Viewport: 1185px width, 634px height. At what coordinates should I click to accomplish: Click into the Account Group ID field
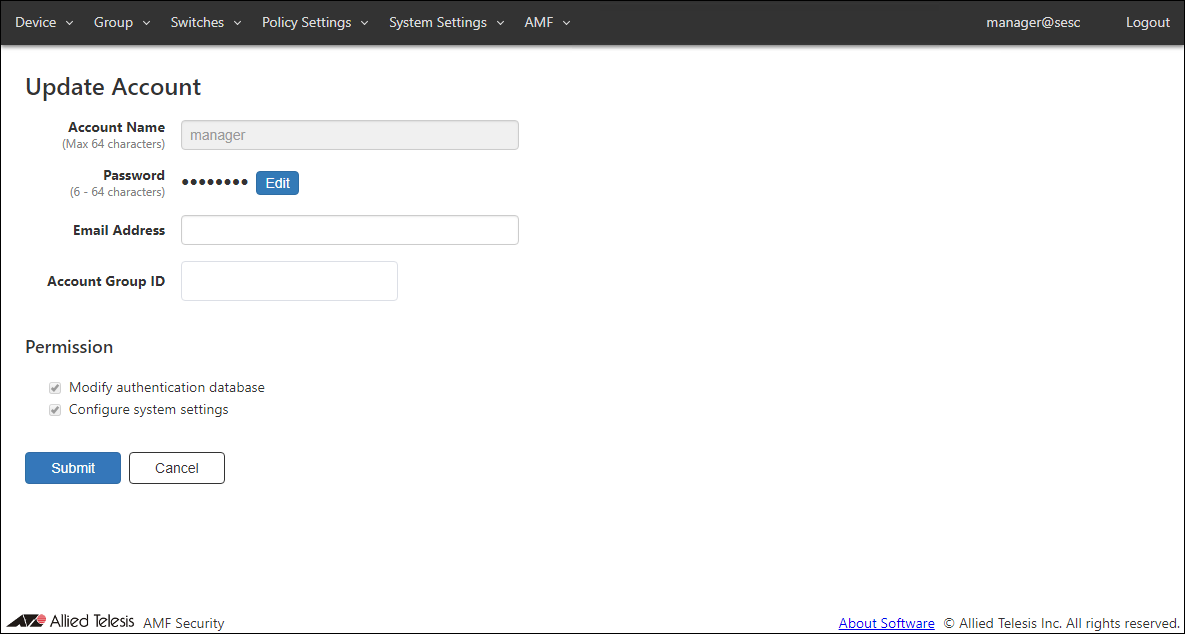(289, 281)
